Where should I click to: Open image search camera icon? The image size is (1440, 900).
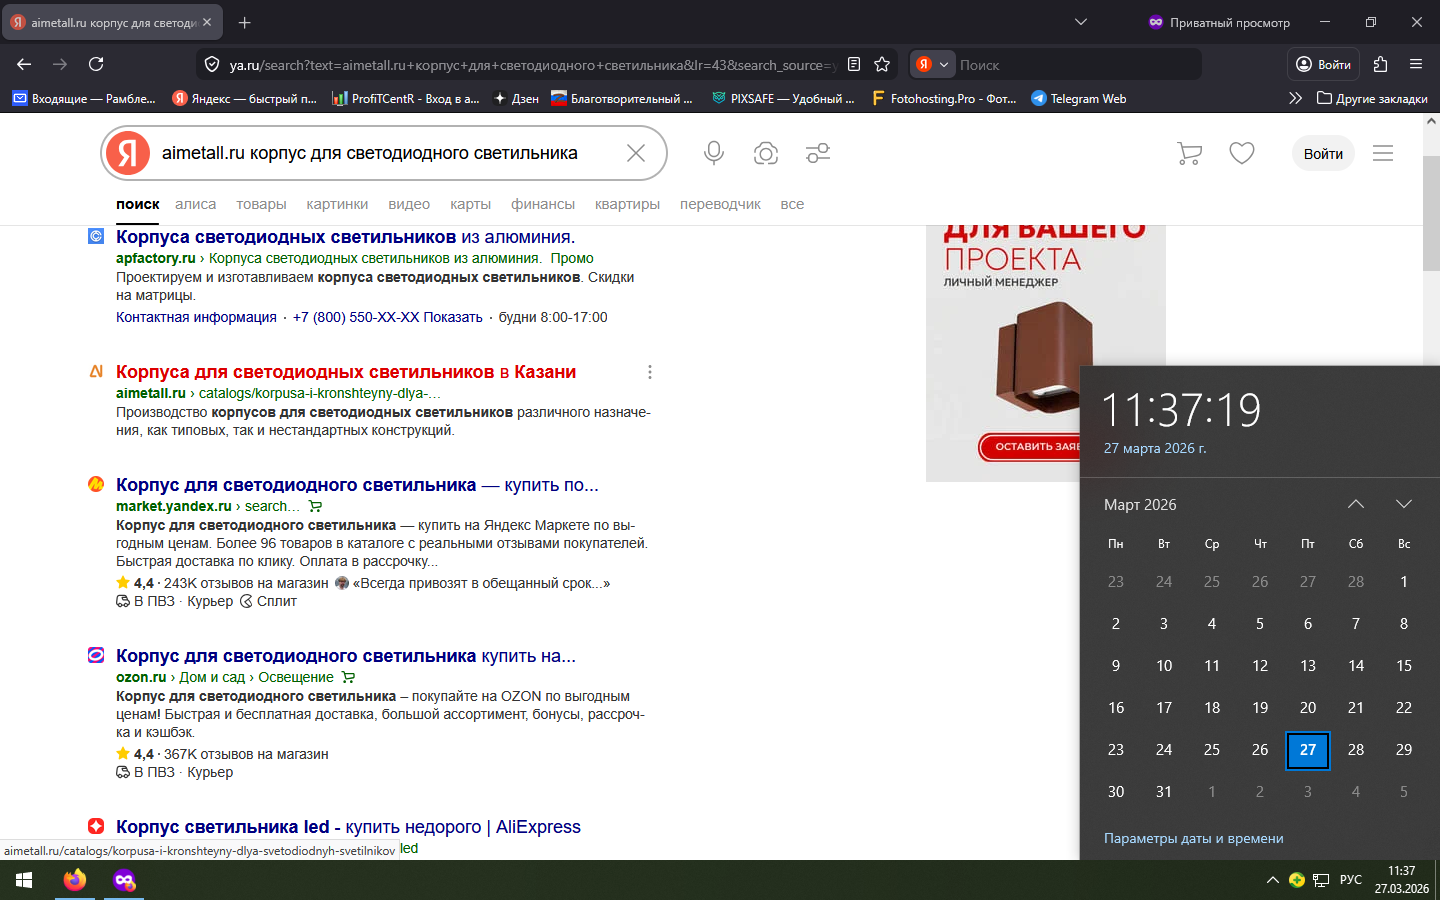click(766, 153)
